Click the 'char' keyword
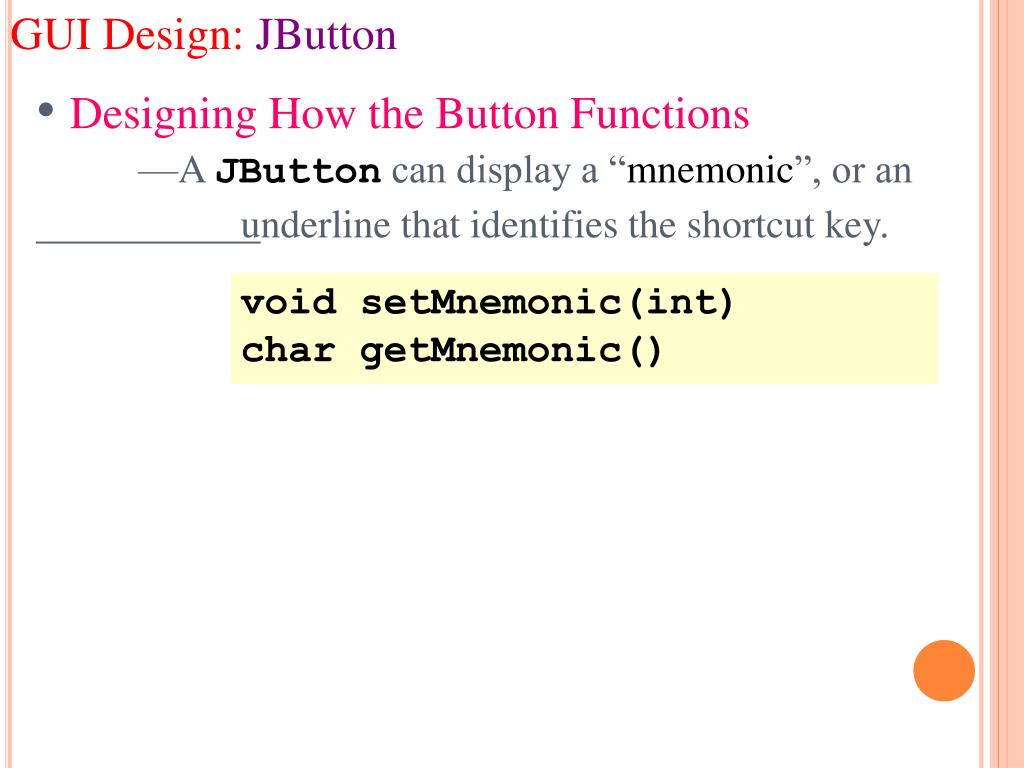This screenshot has height=768, width=1024. [288, 351]
